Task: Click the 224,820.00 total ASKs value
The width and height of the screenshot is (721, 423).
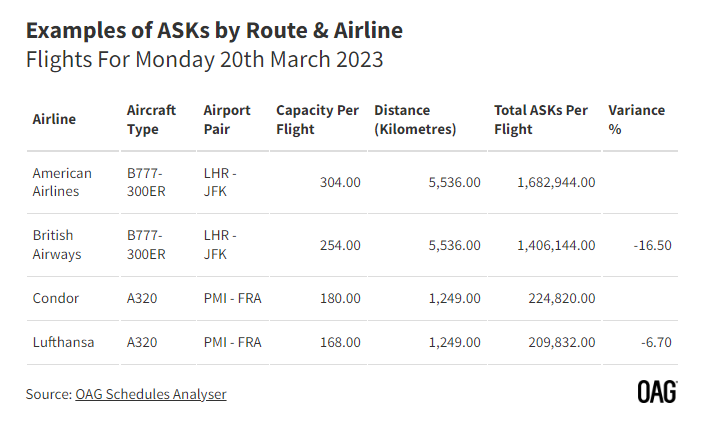Action: (x=561, y=298)
